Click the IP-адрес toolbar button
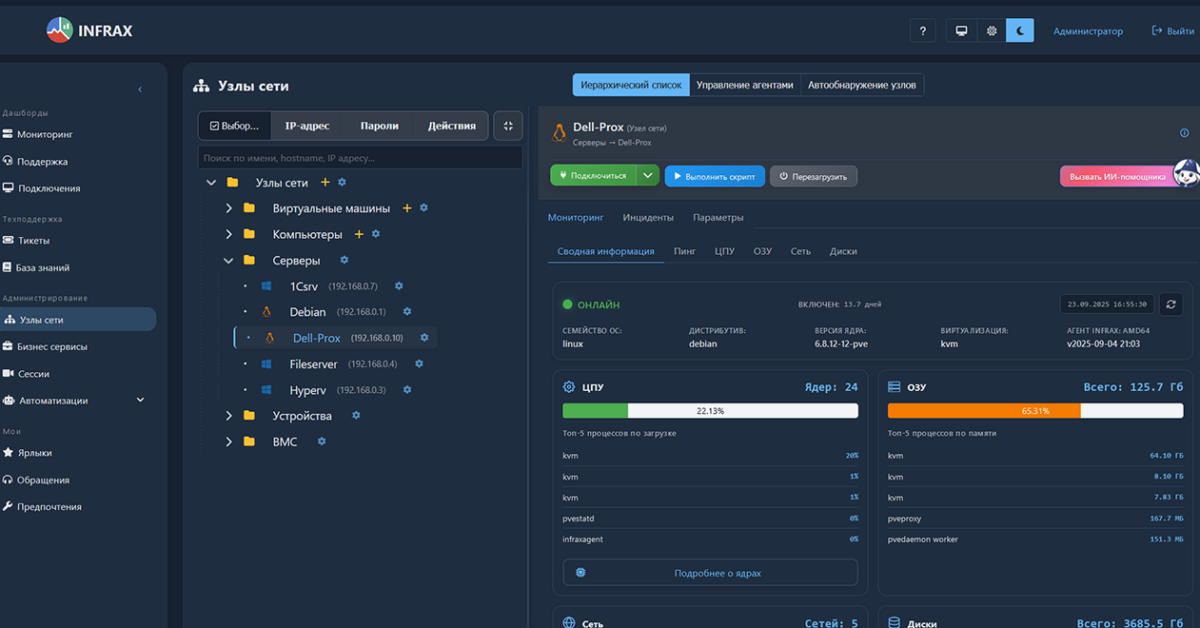The width and height of the screenshot is (1200, 628). click(307, 126)
